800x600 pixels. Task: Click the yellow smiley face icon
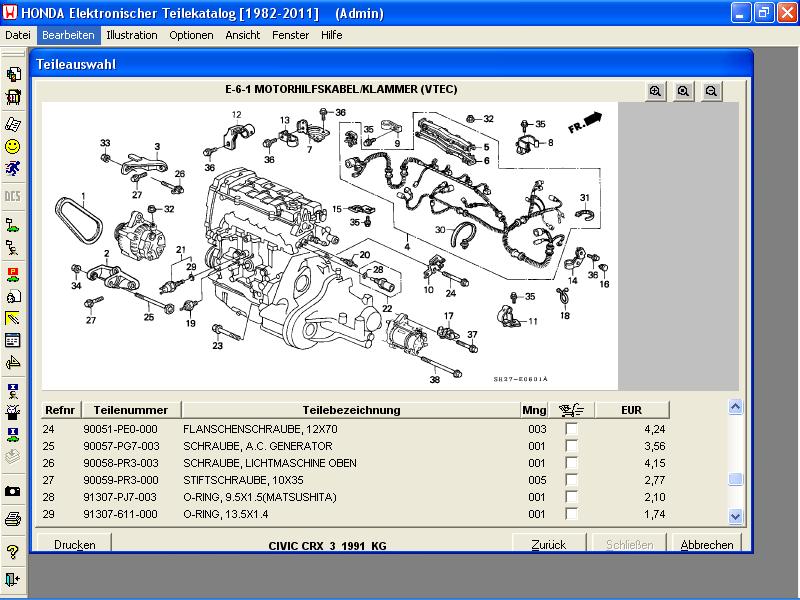(13, 146)
